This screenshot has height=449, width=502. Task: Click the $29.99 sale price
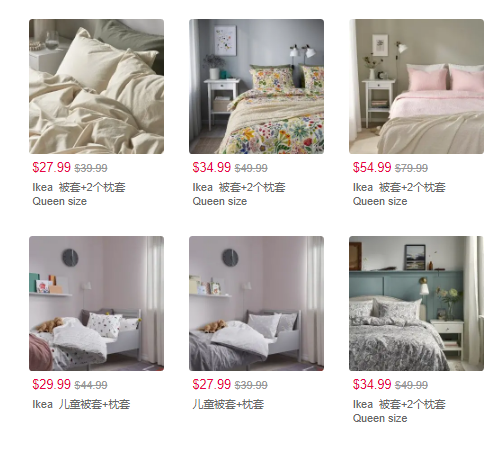[x=52, y=384]
